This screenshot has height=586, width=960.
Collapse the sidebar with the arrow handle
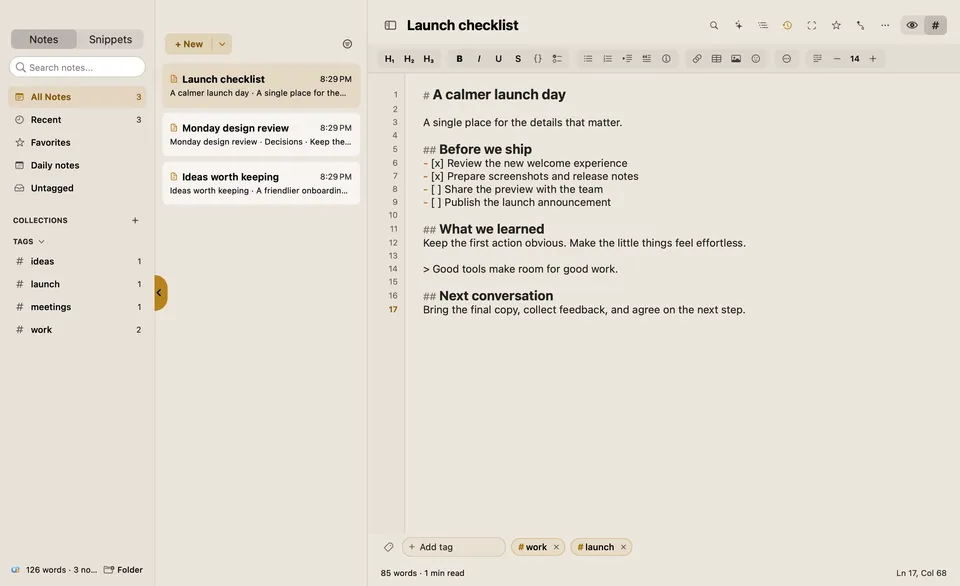pos(160,293)
